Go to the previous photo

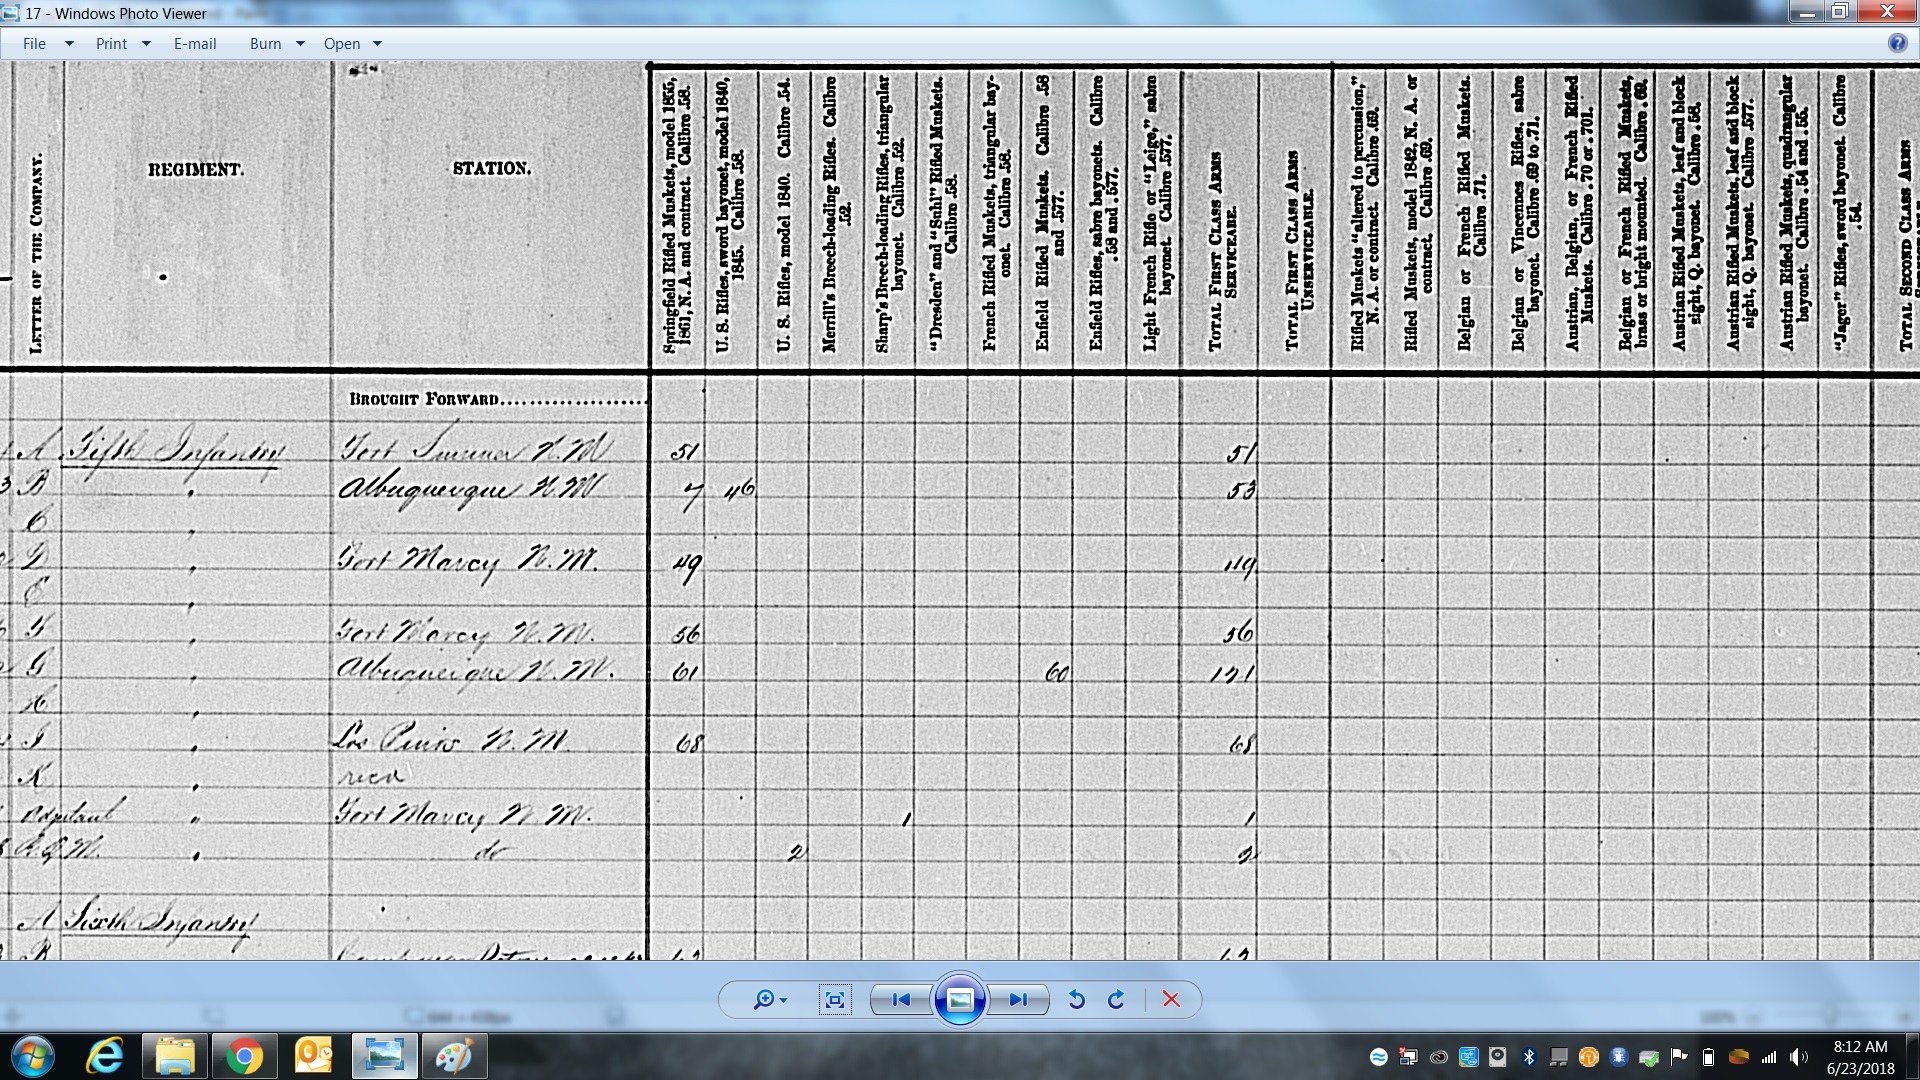tap(901, 1000)
